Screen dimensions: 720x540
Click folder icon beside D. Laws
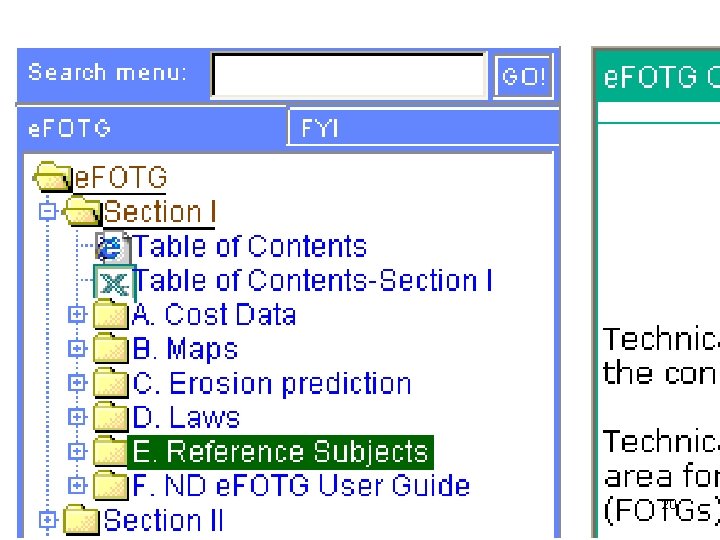point(111,418)
